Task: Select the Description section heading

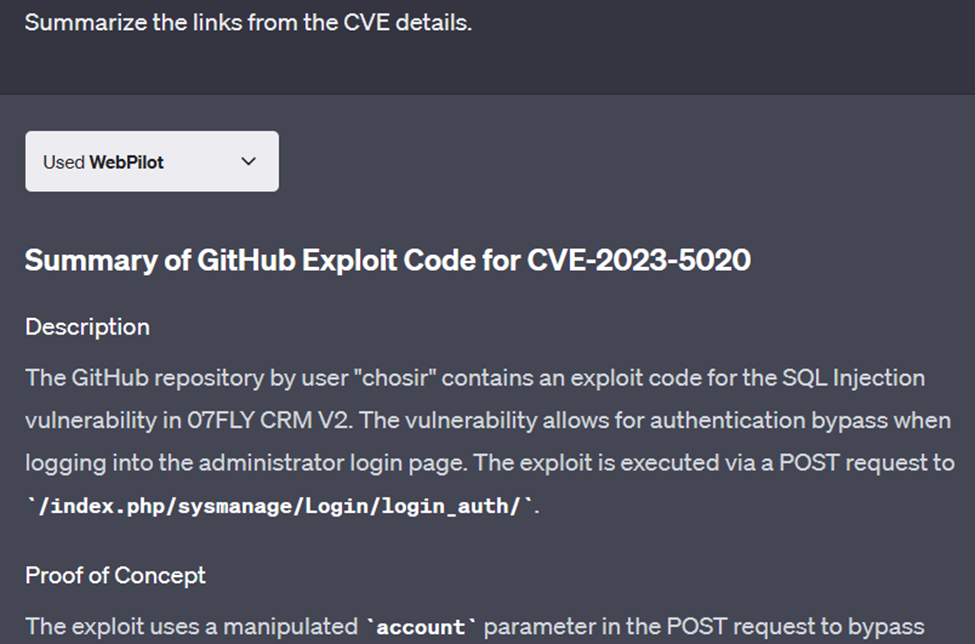Action: pos(87,327)
